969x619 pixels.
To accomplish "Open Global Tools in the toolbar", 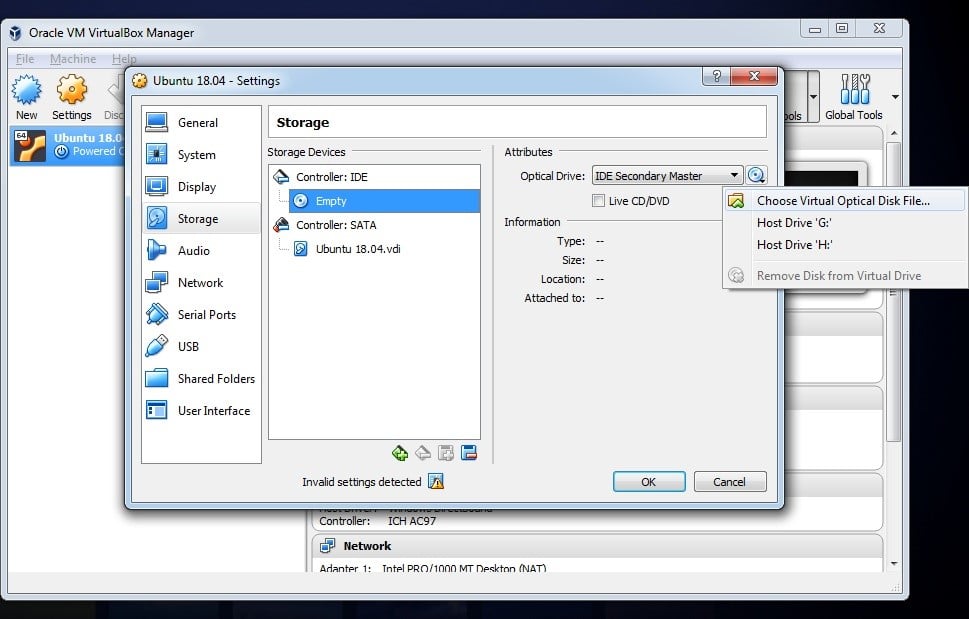I will 853,97.
